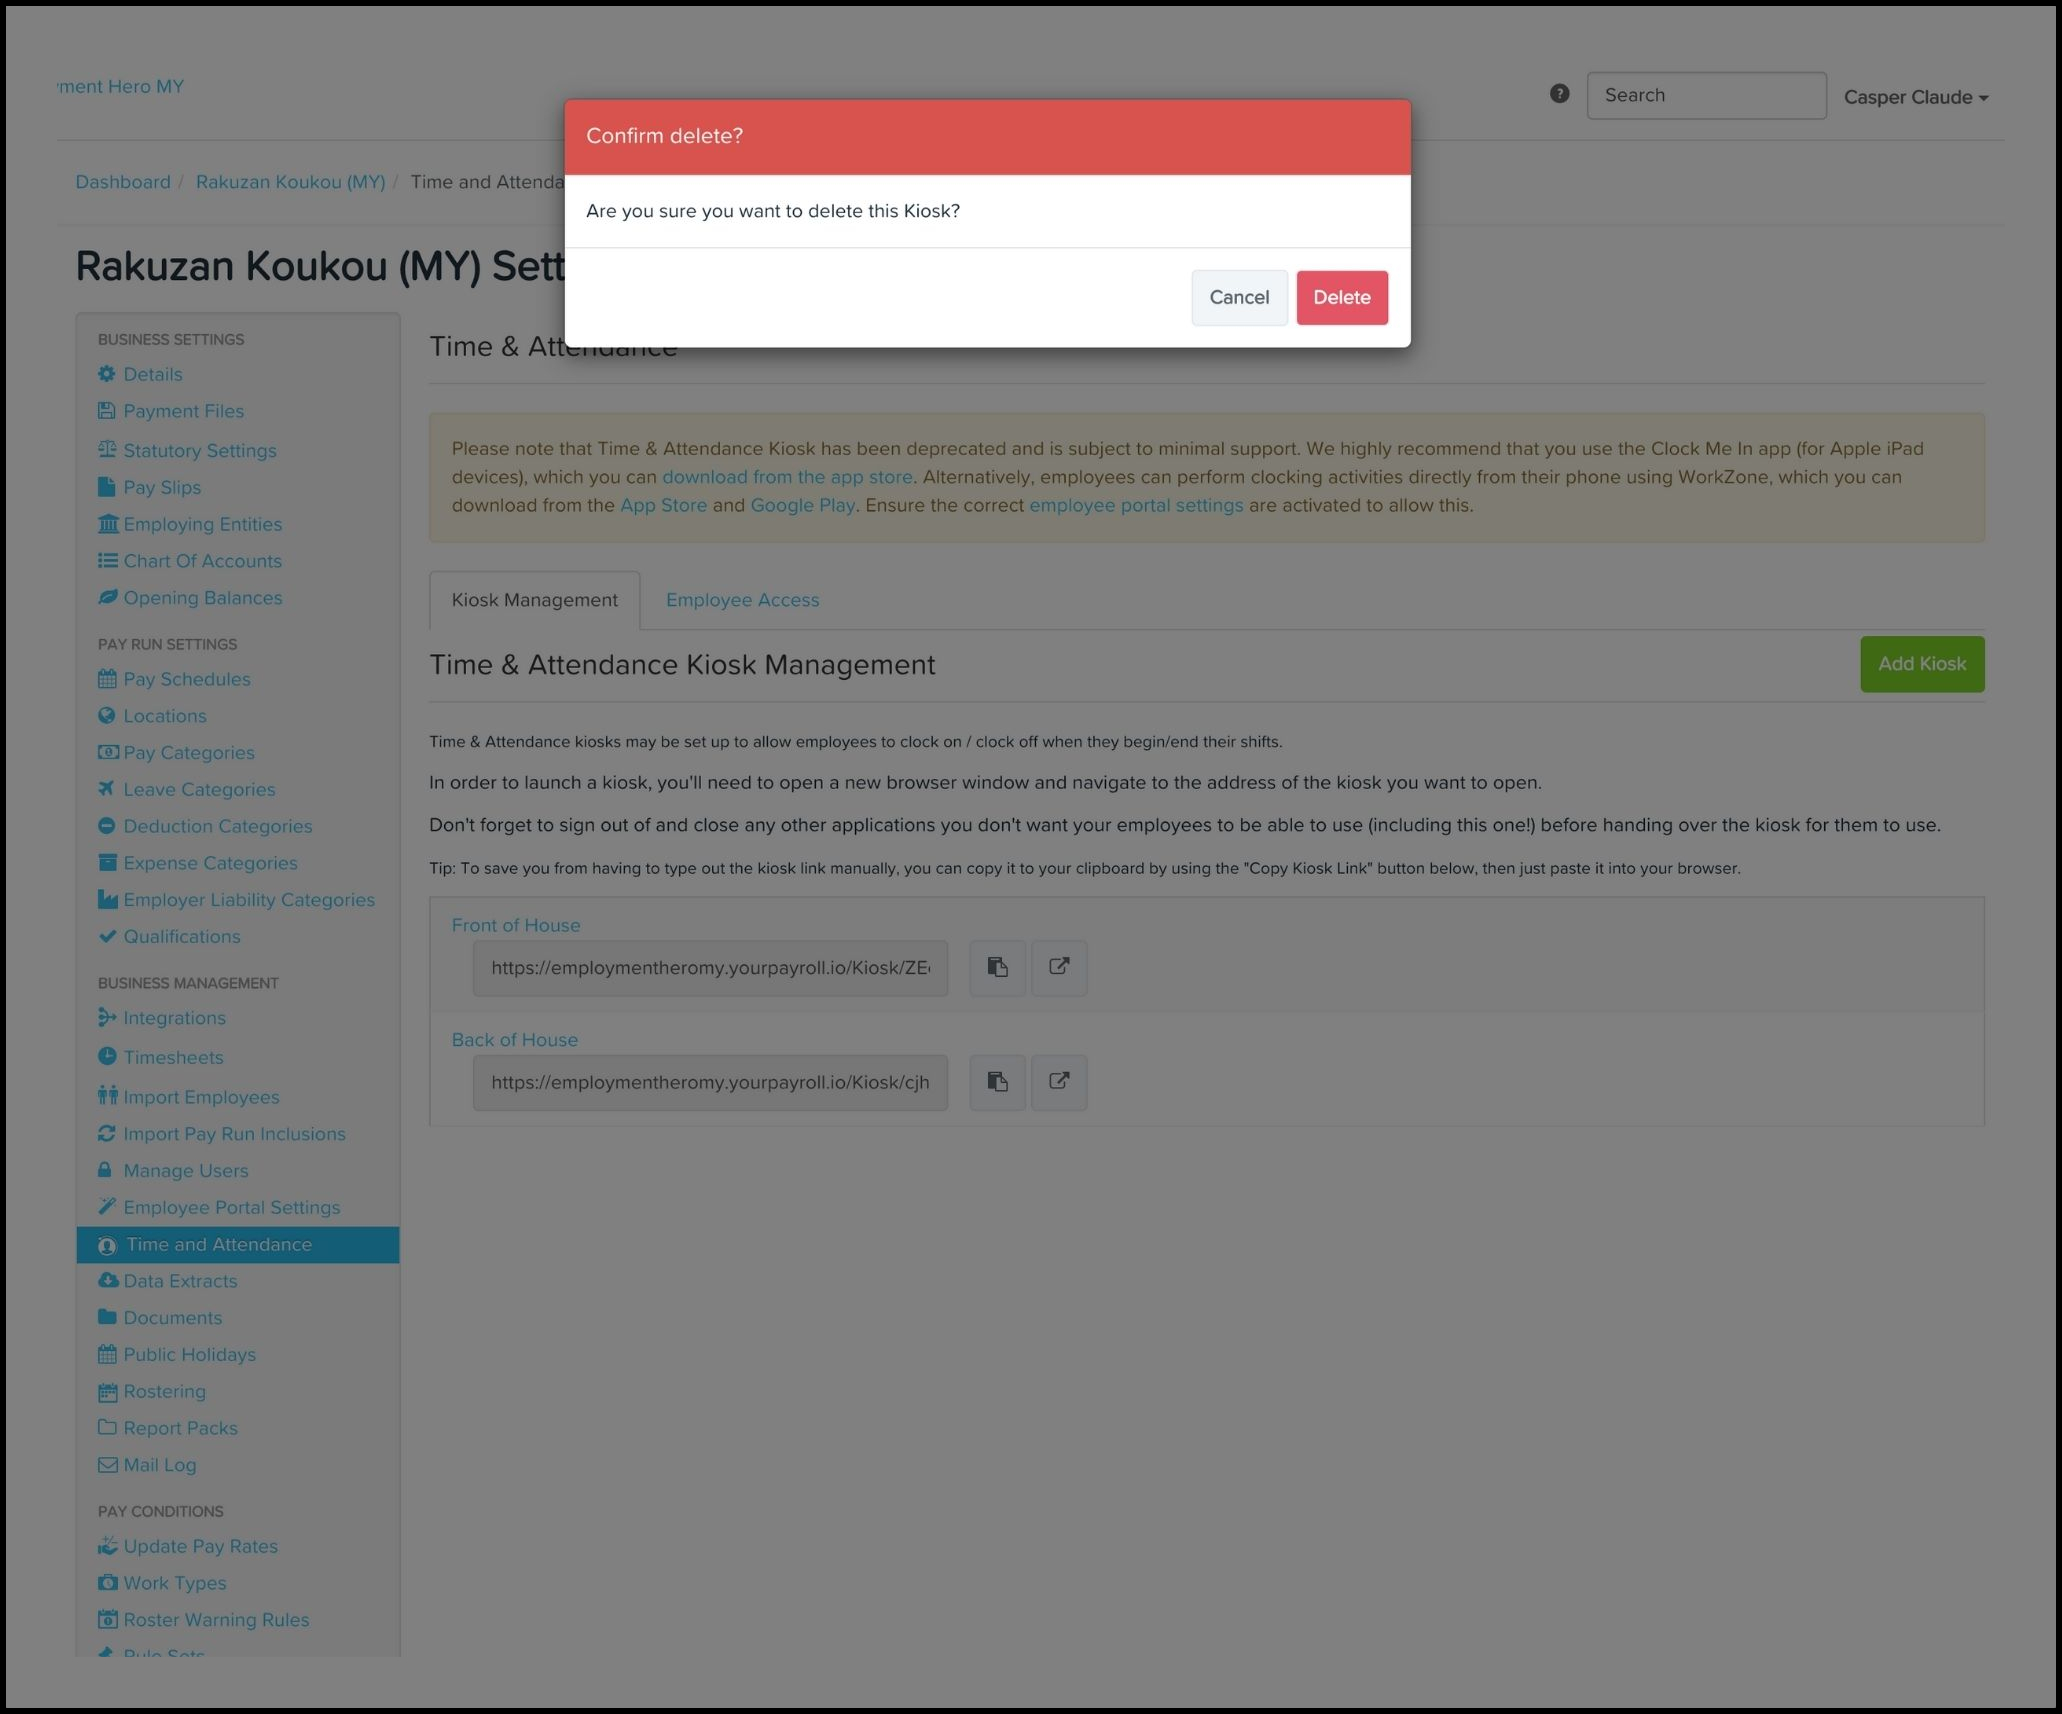The image size is (2062, 1714).
Task: Launch Back of House kiosk external link icon
Action: (x=1059, y=1082)
